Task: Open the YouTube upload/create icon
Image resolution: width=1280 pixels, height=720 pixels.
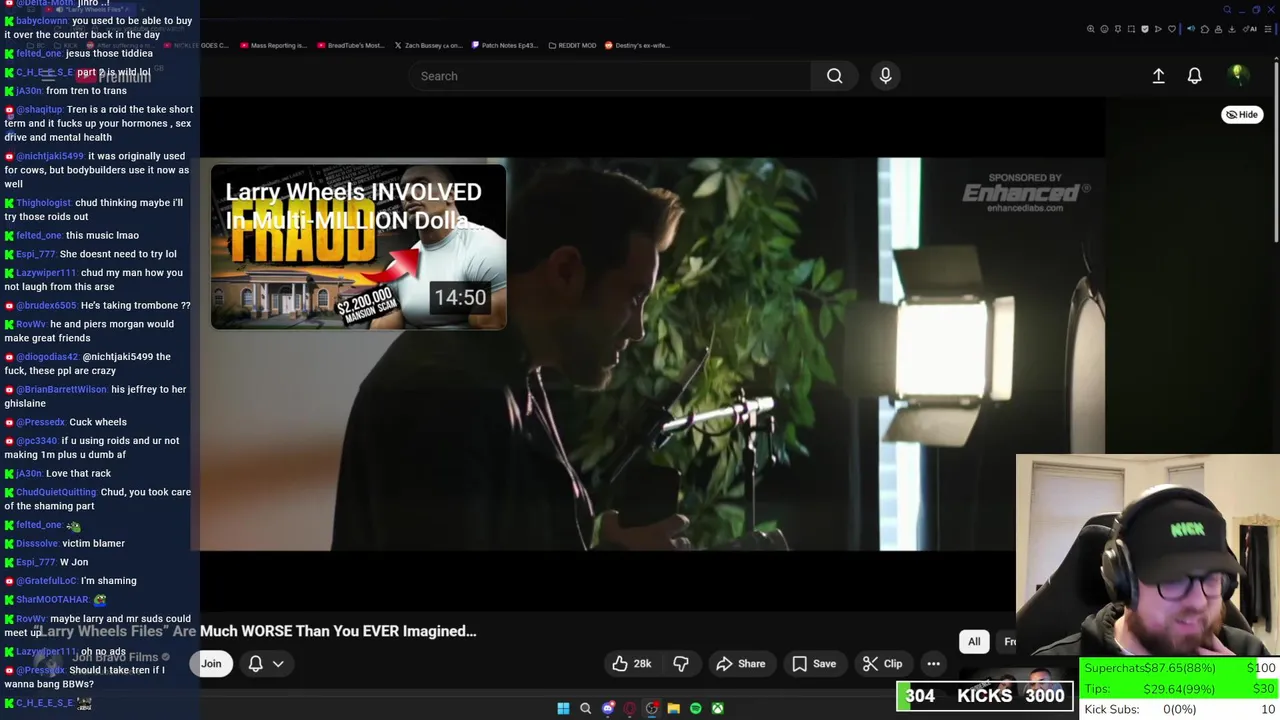Action: (1158, 76)
